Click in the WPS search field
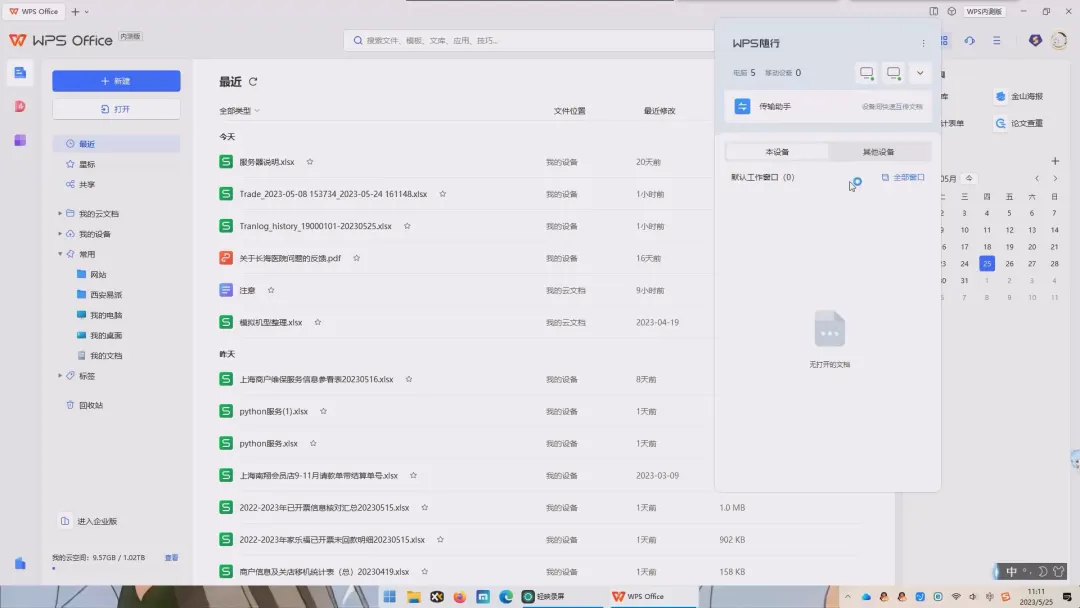1080x608 pixels. [529, 41]
